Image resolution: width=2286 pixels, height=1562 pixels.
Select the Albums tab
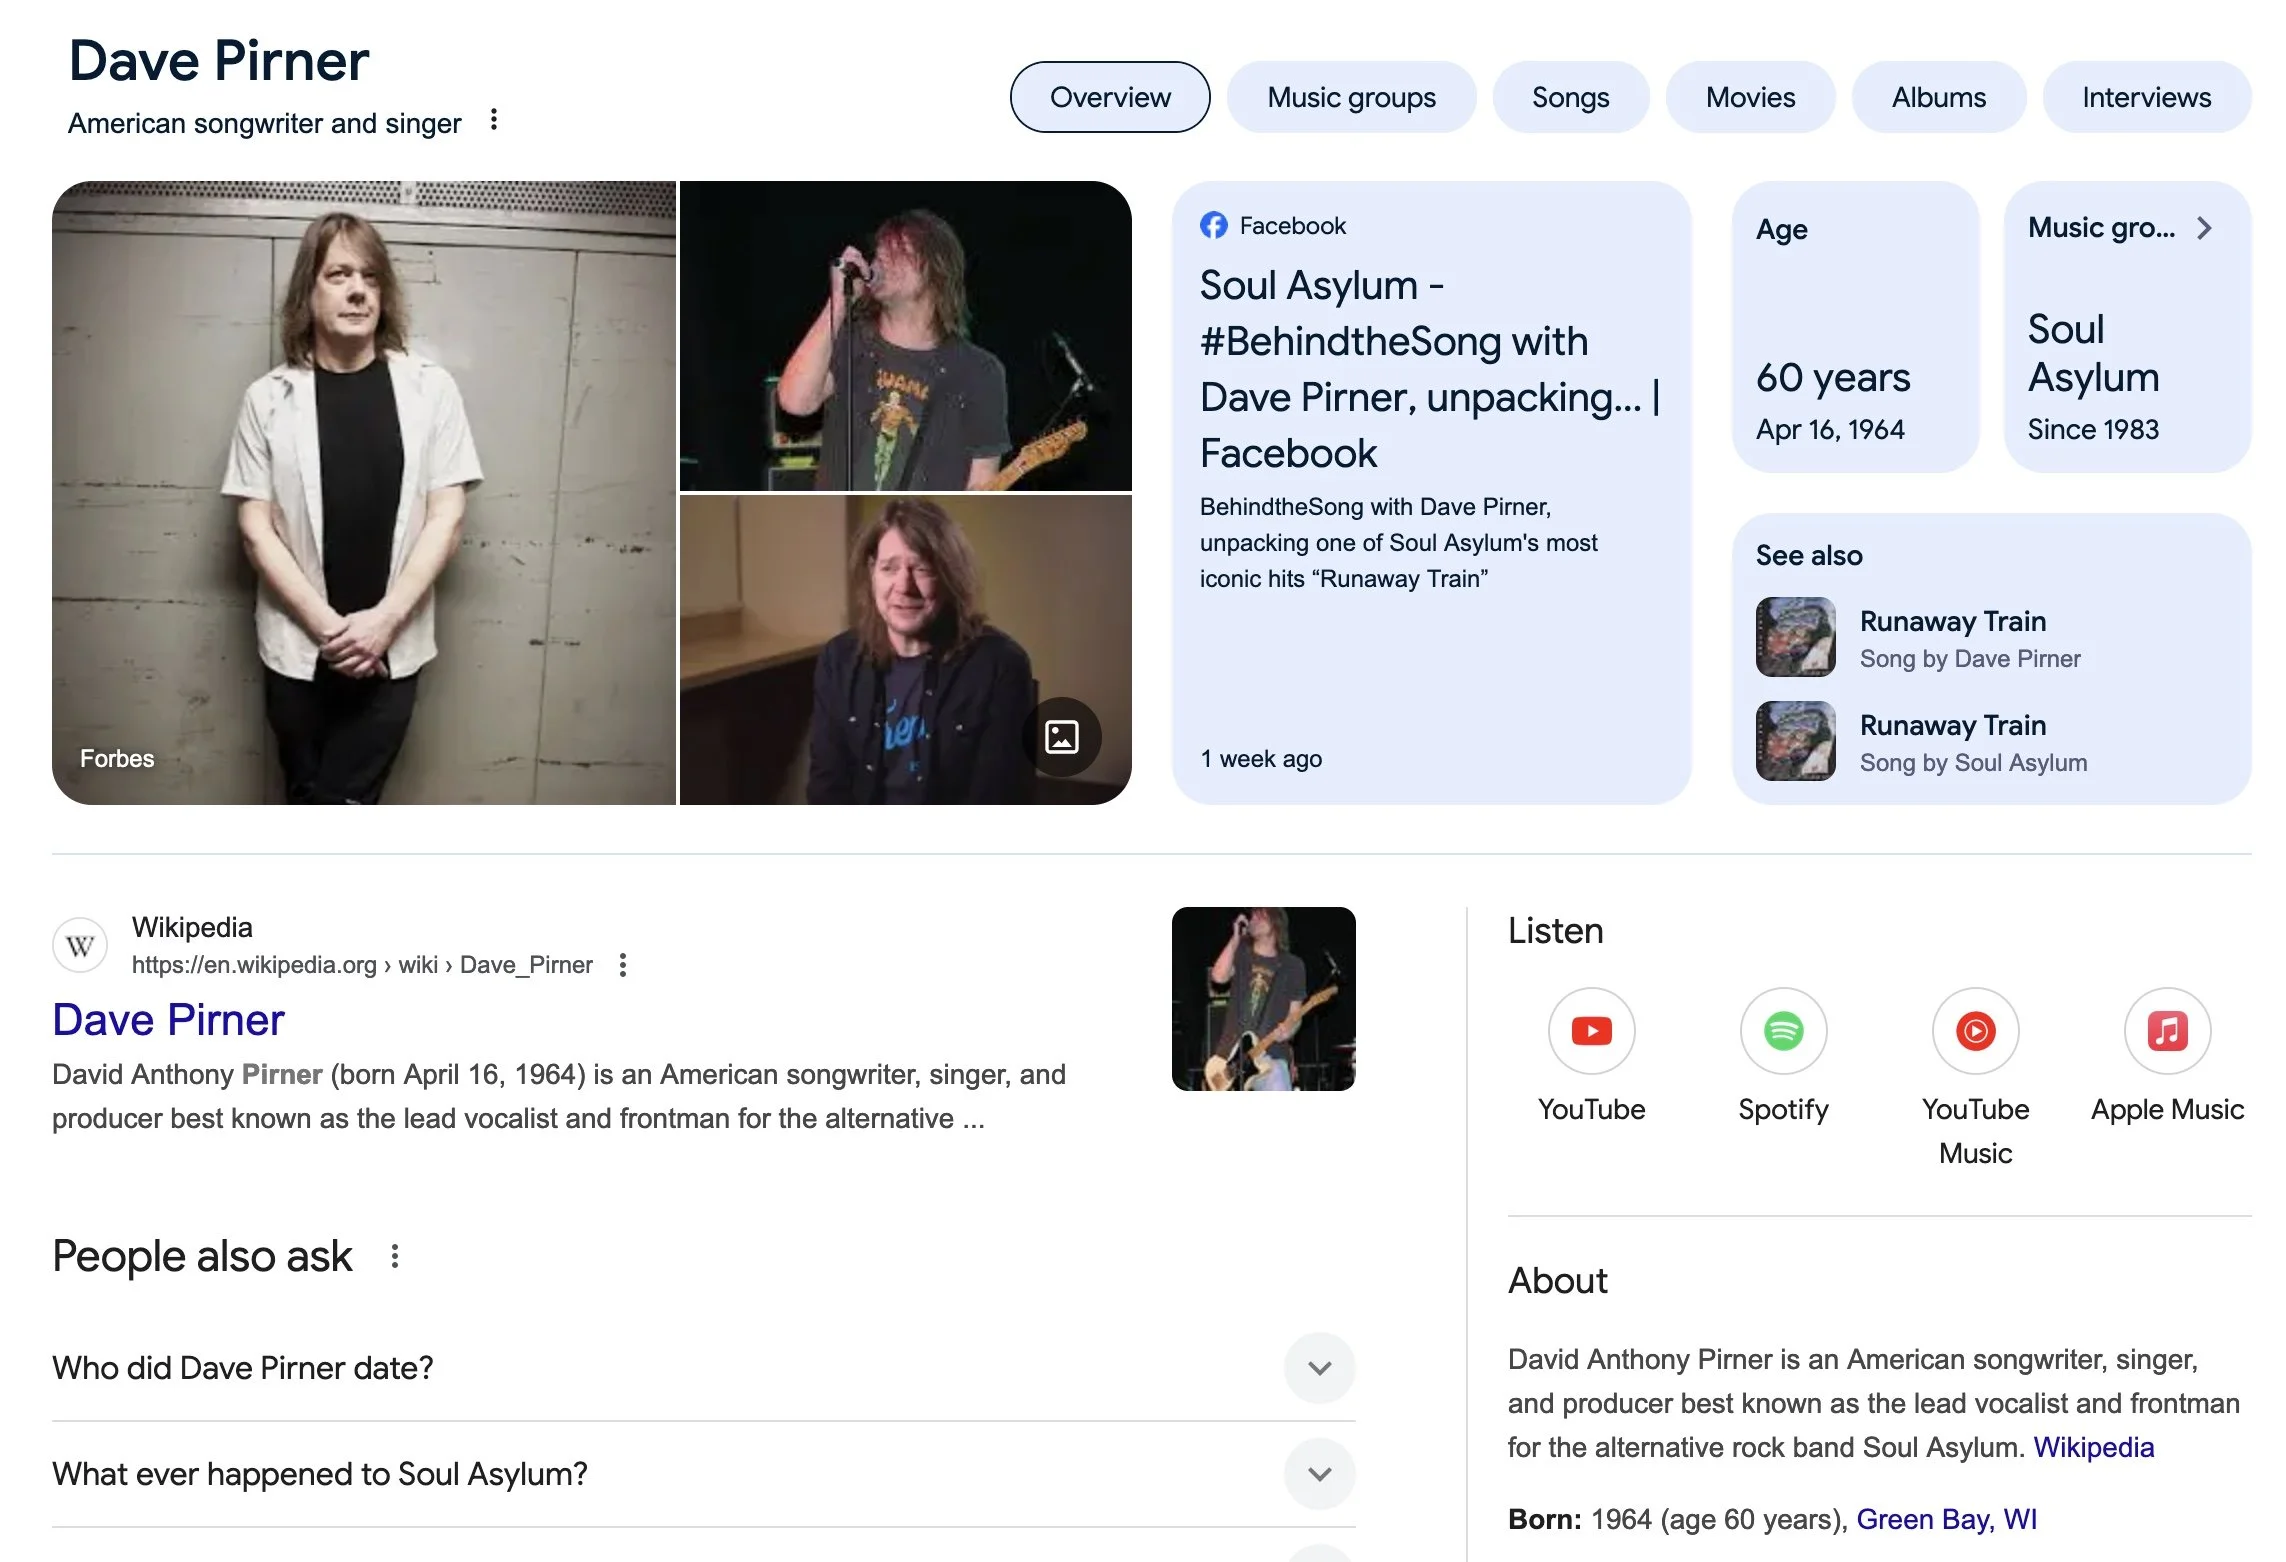(x=1938, y=97)
